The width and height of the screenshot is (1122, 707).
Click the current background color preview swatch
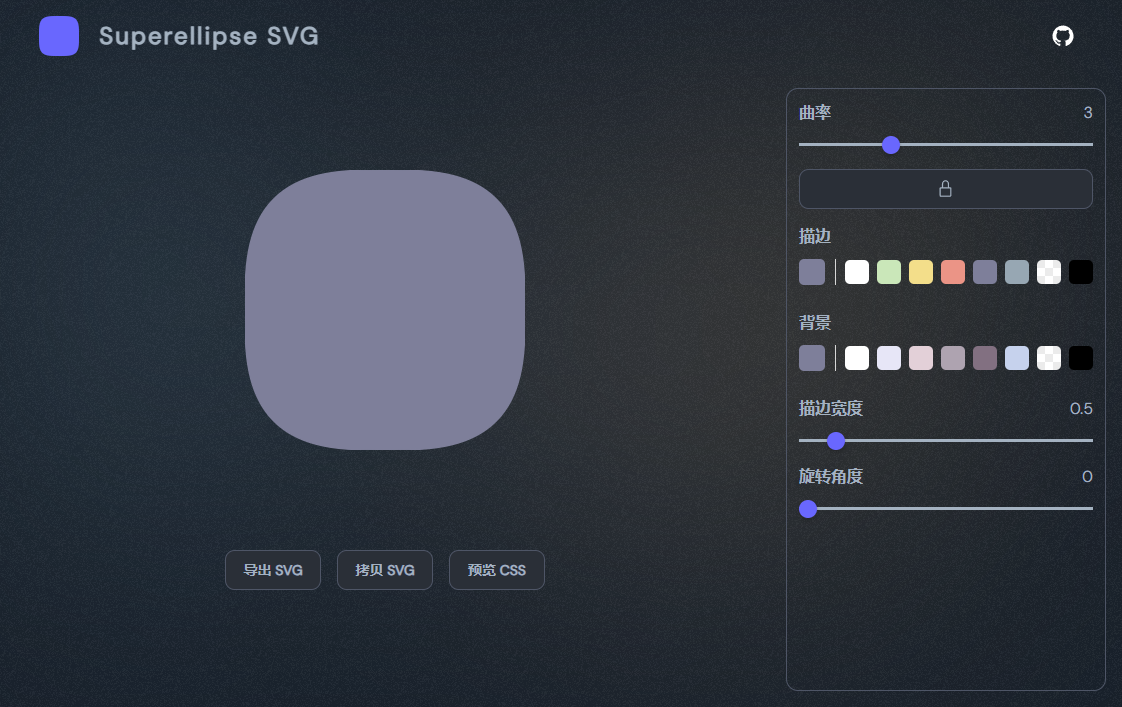pos(812,358)
